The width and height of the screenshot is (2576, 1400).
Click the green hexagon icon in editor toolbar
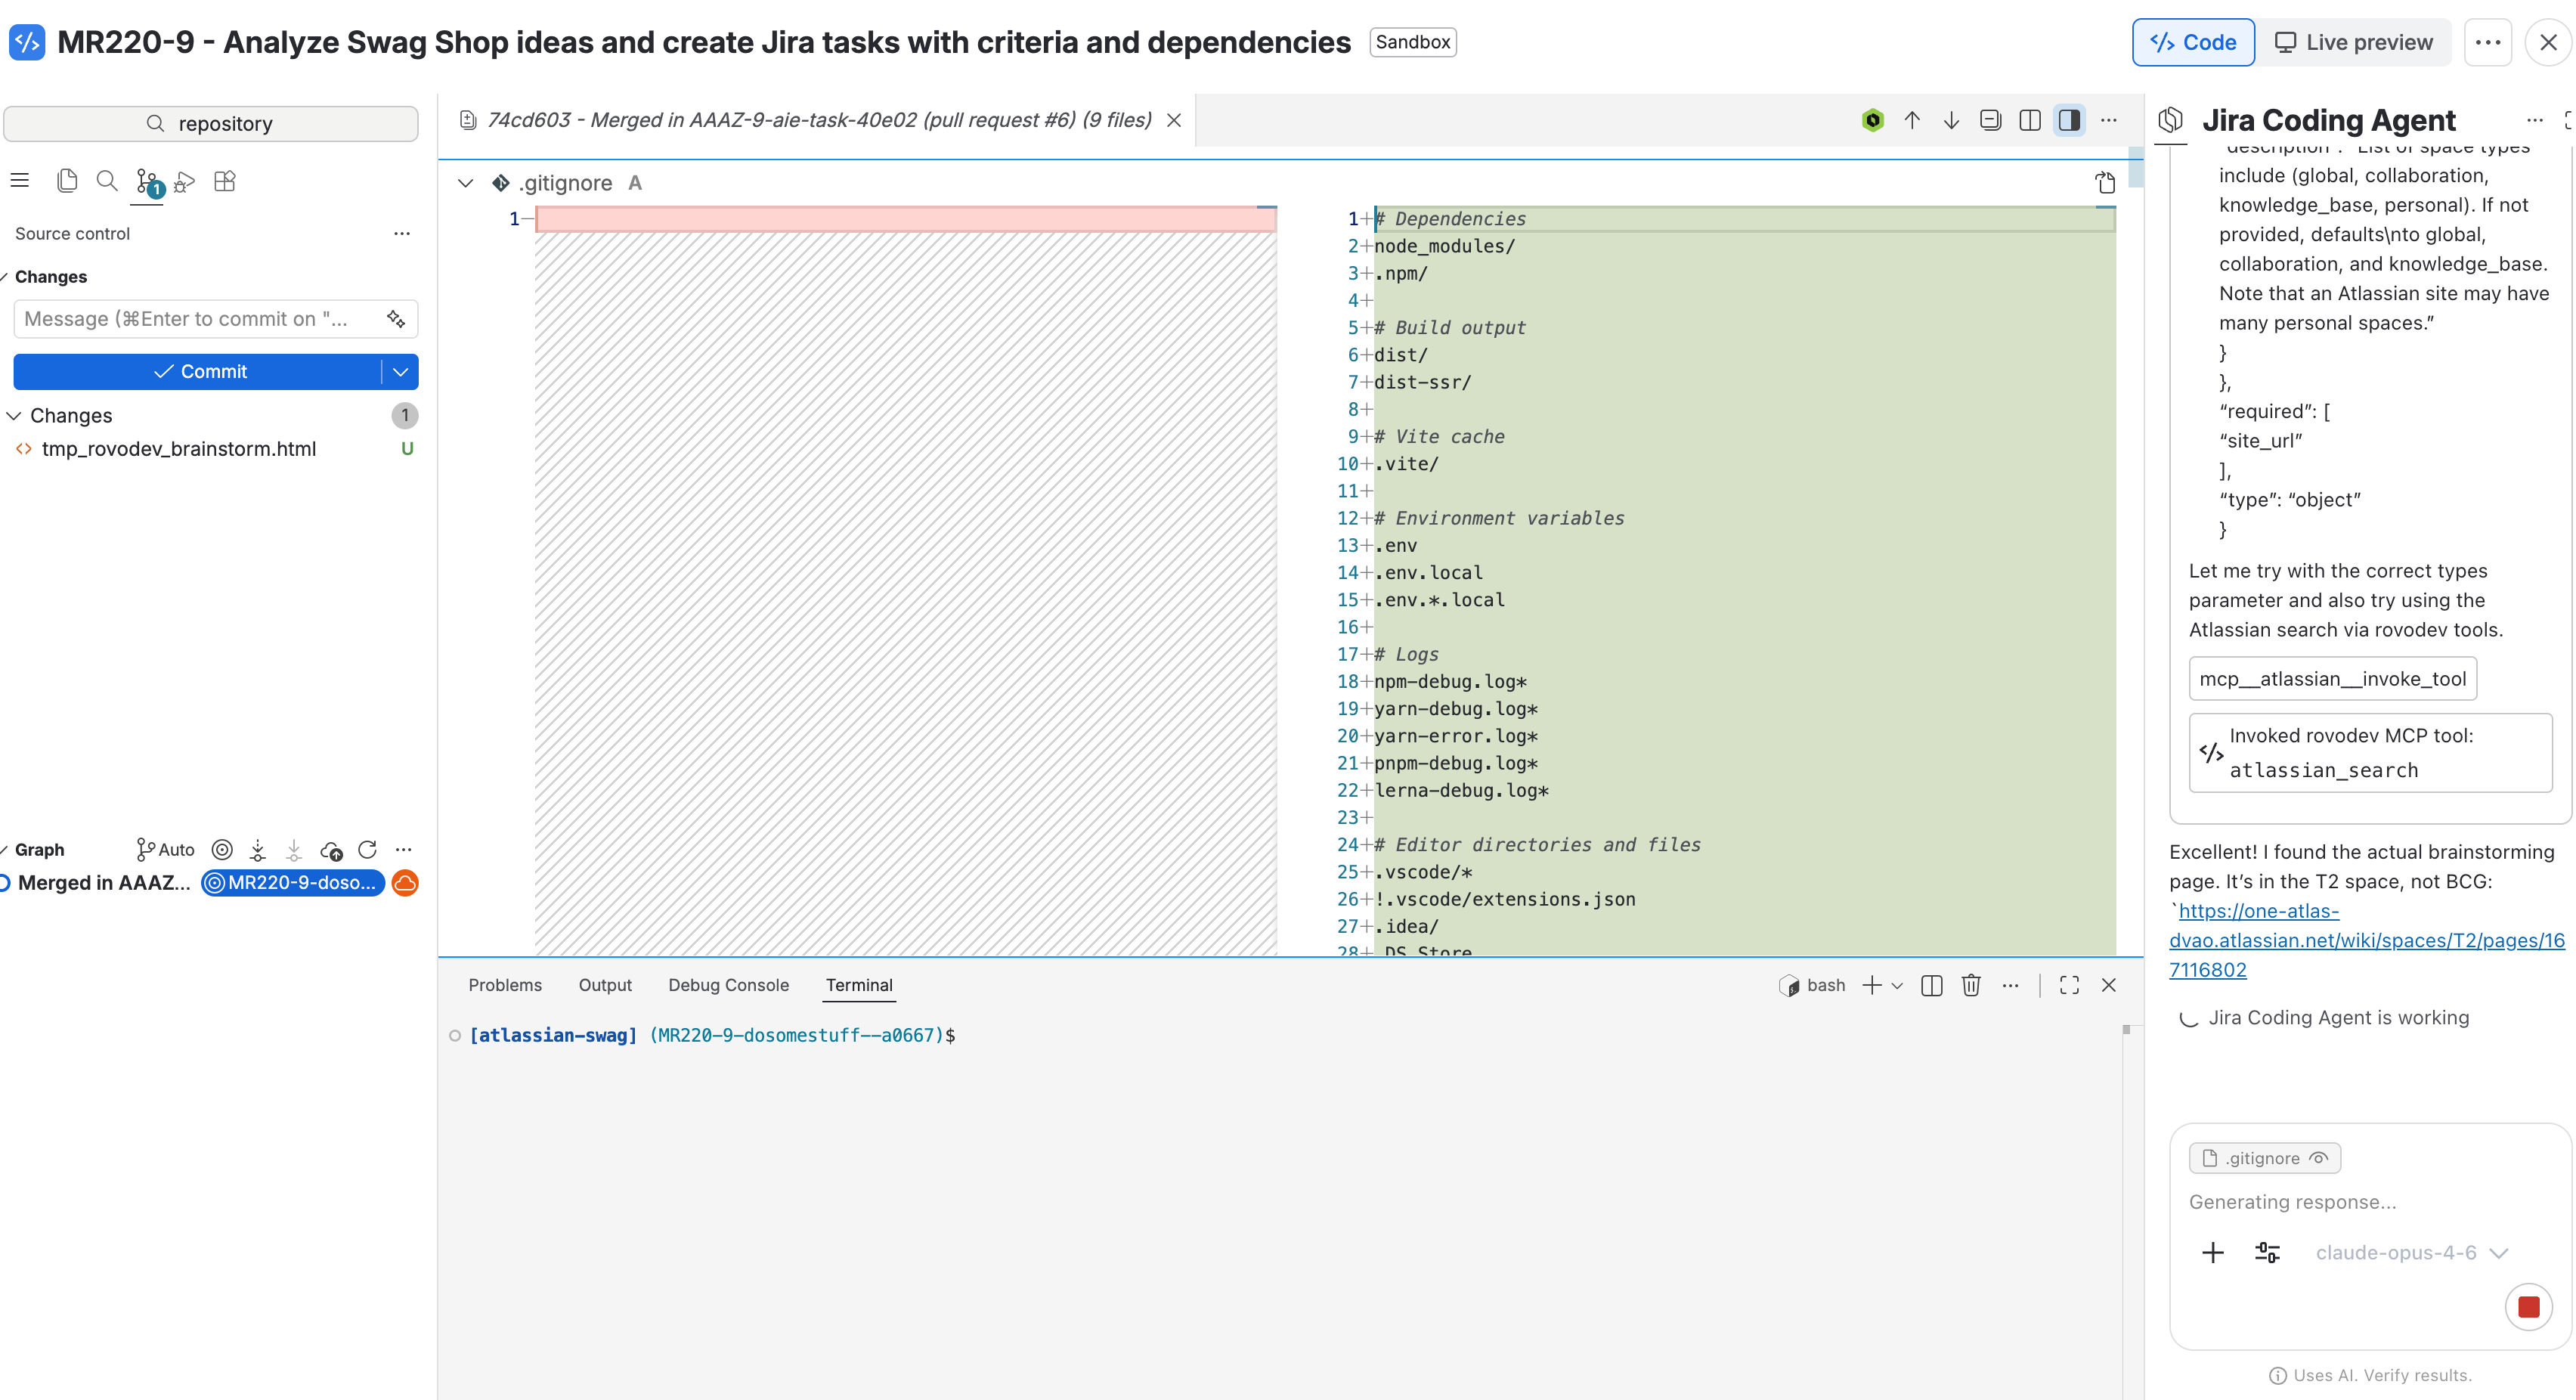(1872, 121)
